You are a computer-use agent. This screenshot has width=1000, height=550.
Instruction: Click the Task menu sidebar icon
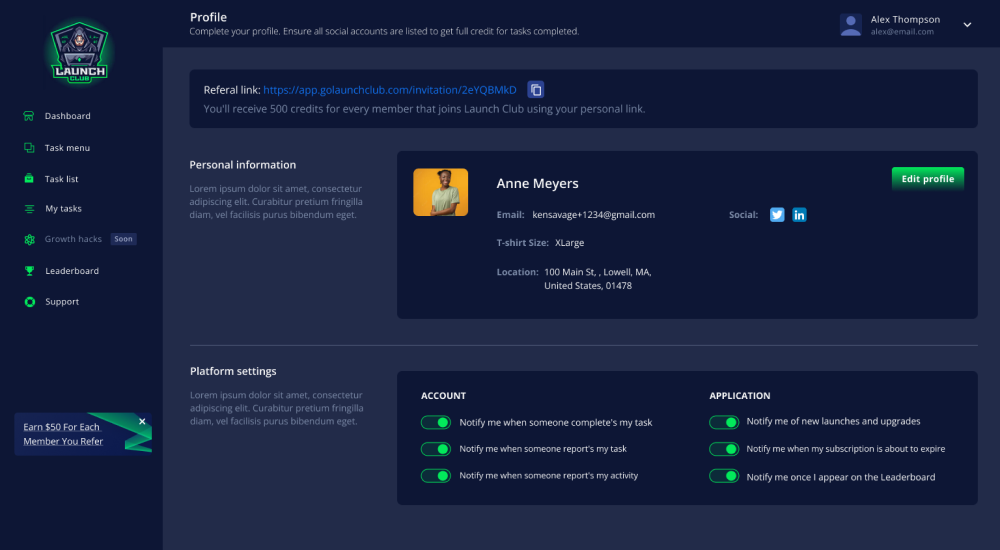(29, 147)
